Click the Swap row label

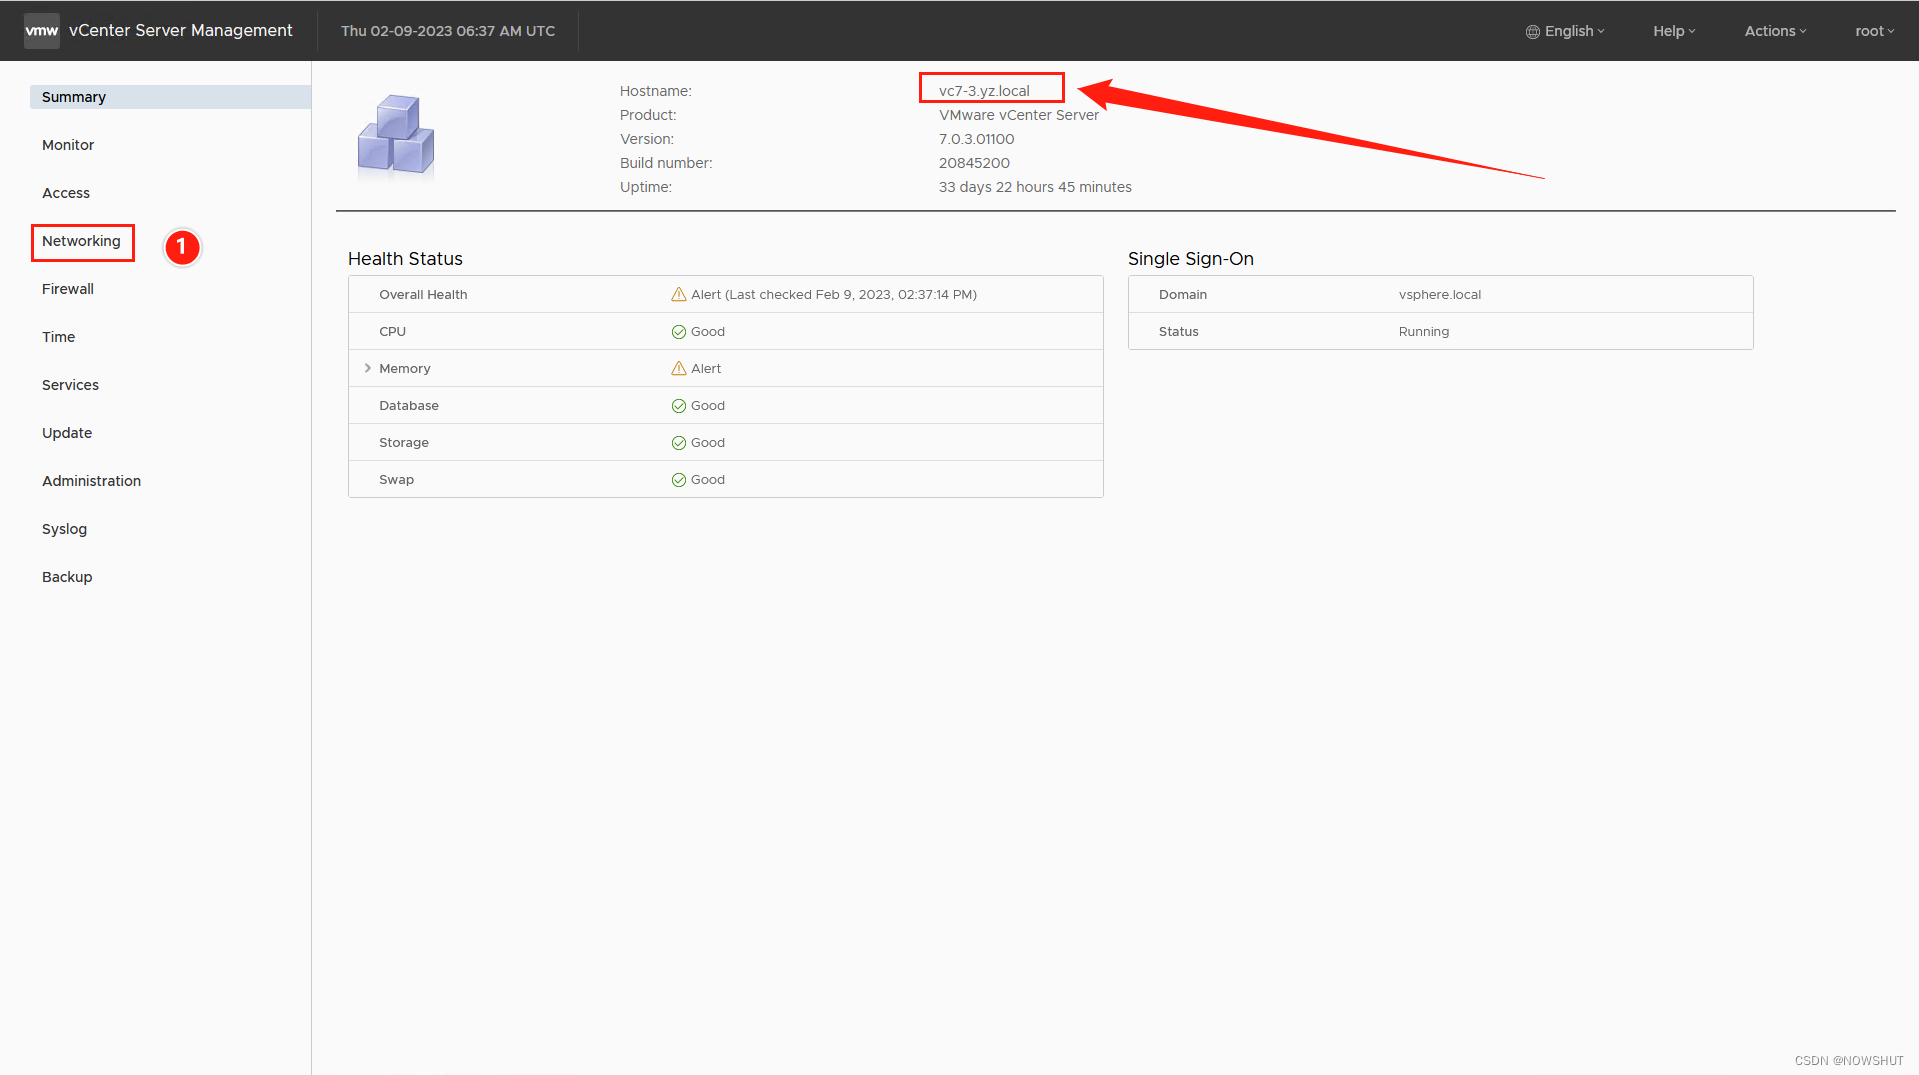point(396,480)
